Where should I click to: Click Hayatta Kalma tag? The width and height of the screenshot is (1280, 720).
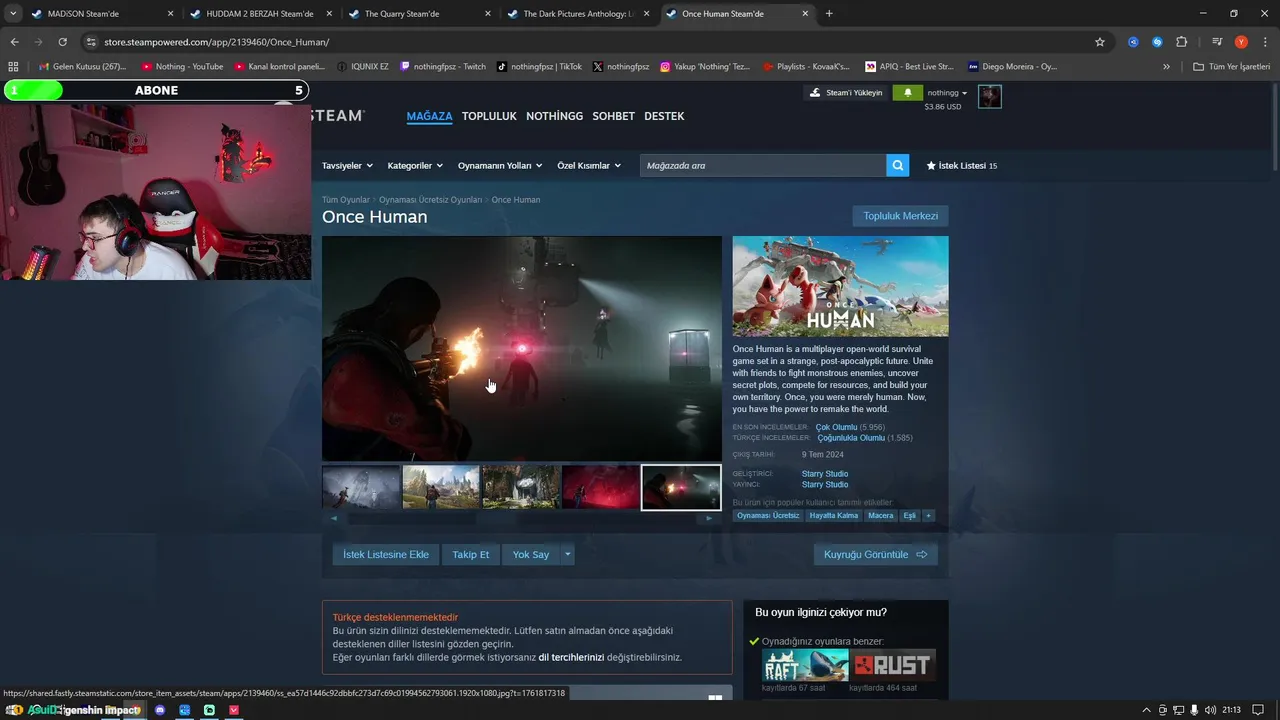[834, 515]
